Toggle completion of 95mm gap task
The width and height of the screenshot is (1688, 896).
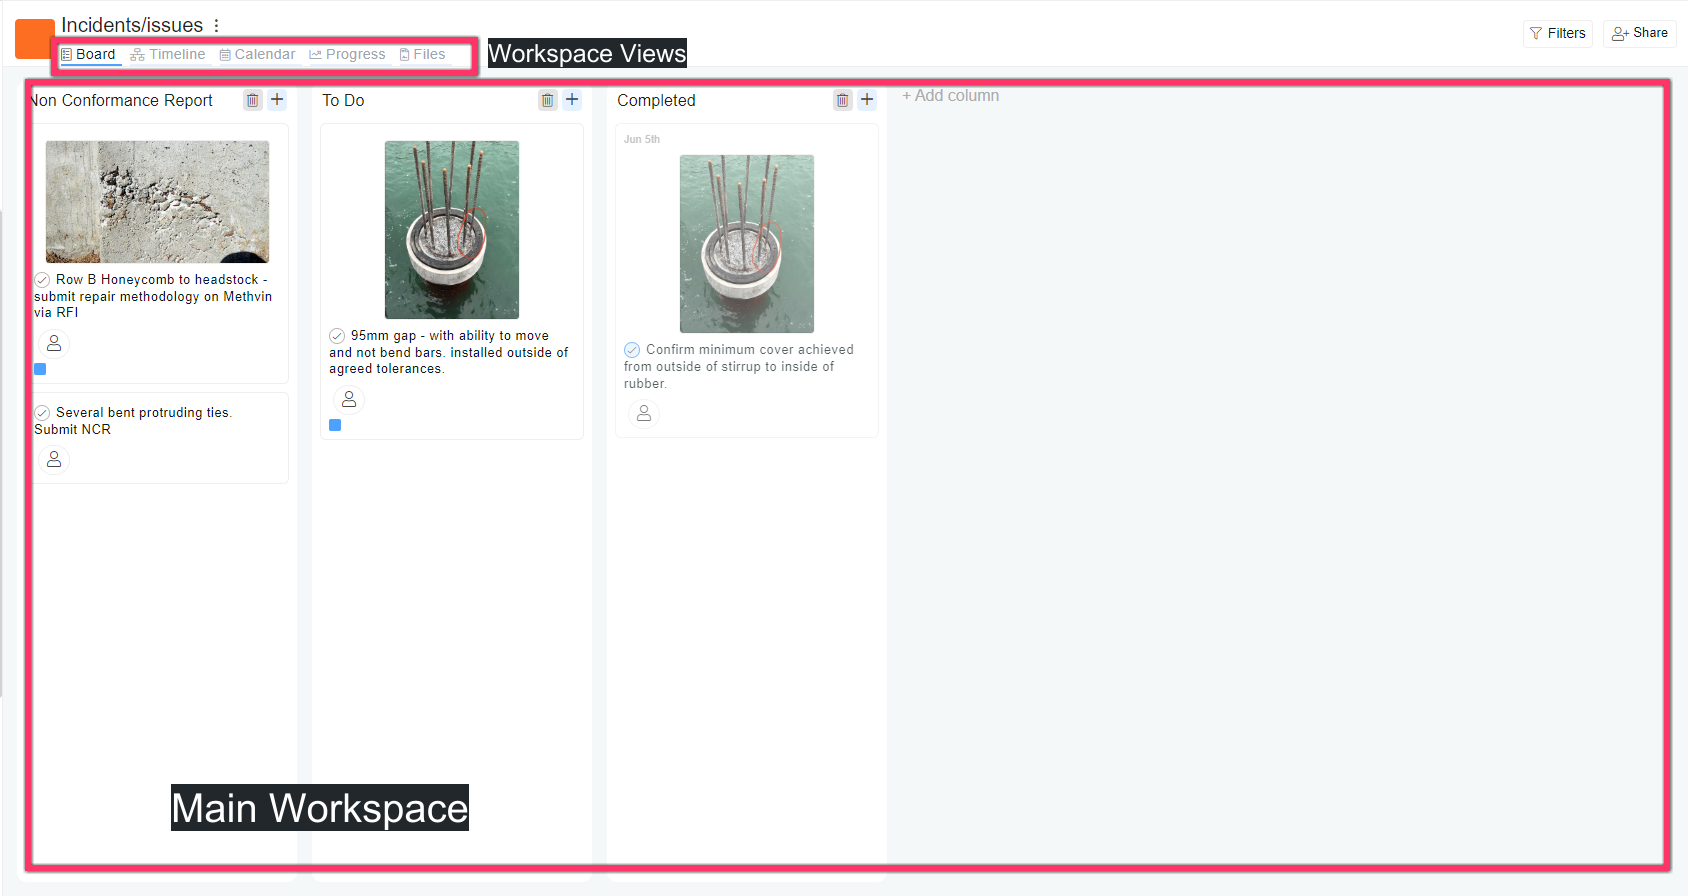click(338, 336)
